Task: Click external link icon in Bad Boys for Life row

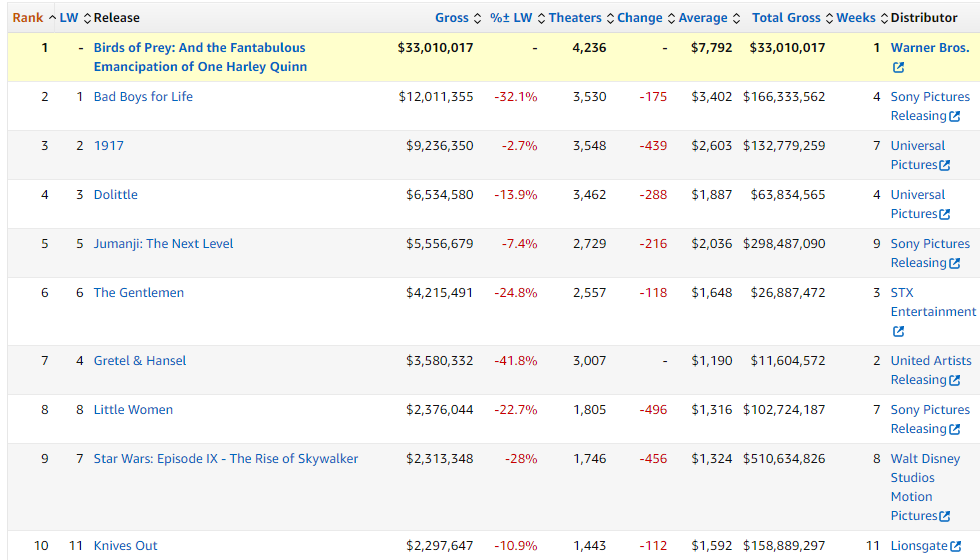Action: 954,116
